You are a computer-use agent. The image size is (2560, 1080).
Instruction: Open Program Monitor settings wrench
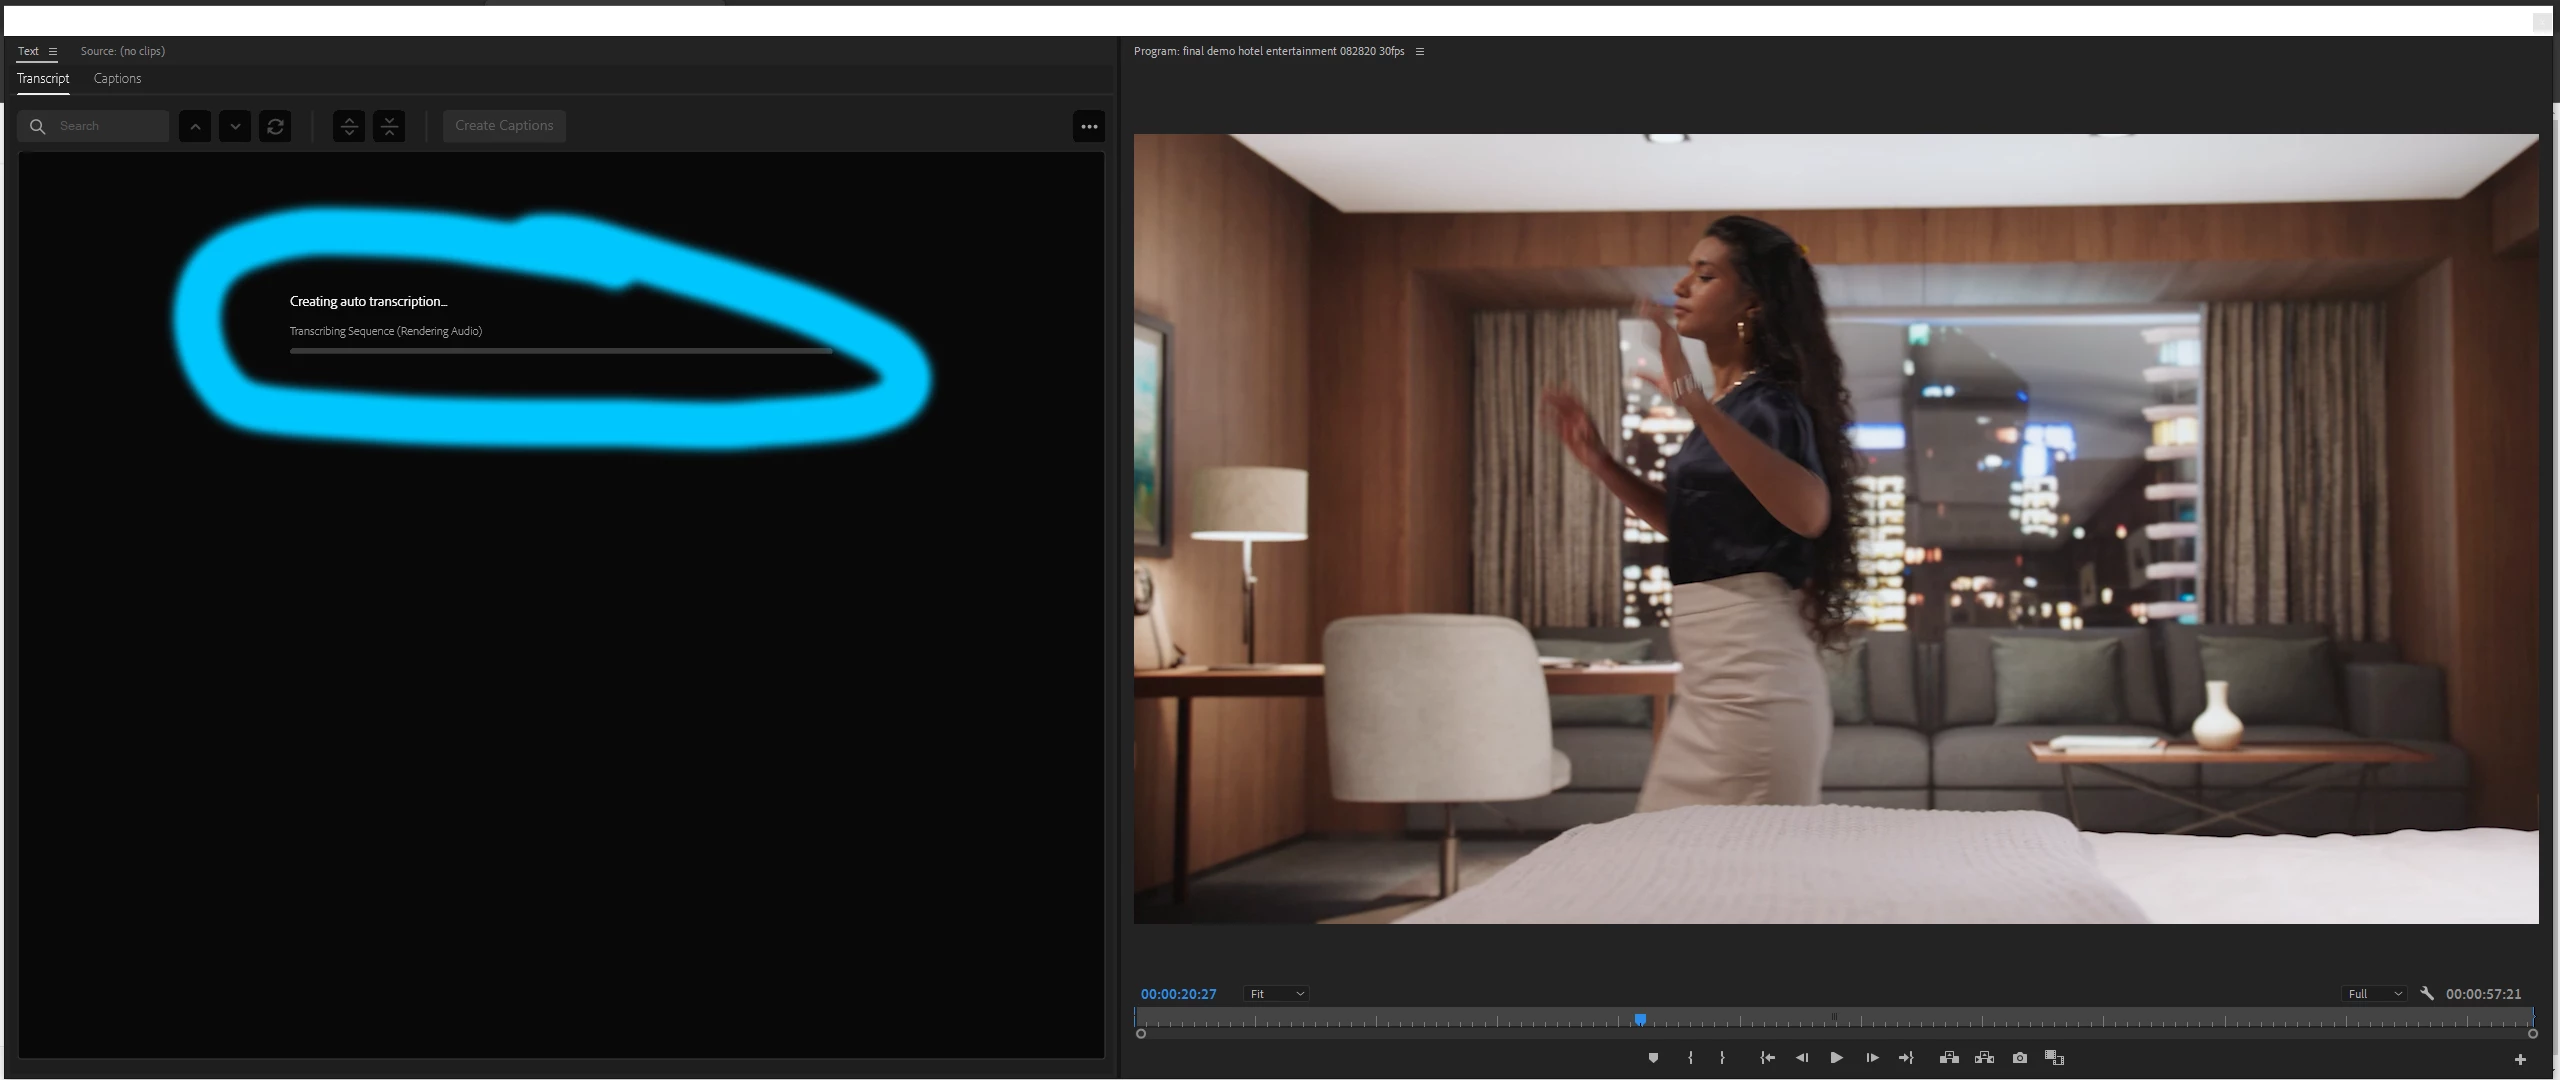pos(2427,993)
